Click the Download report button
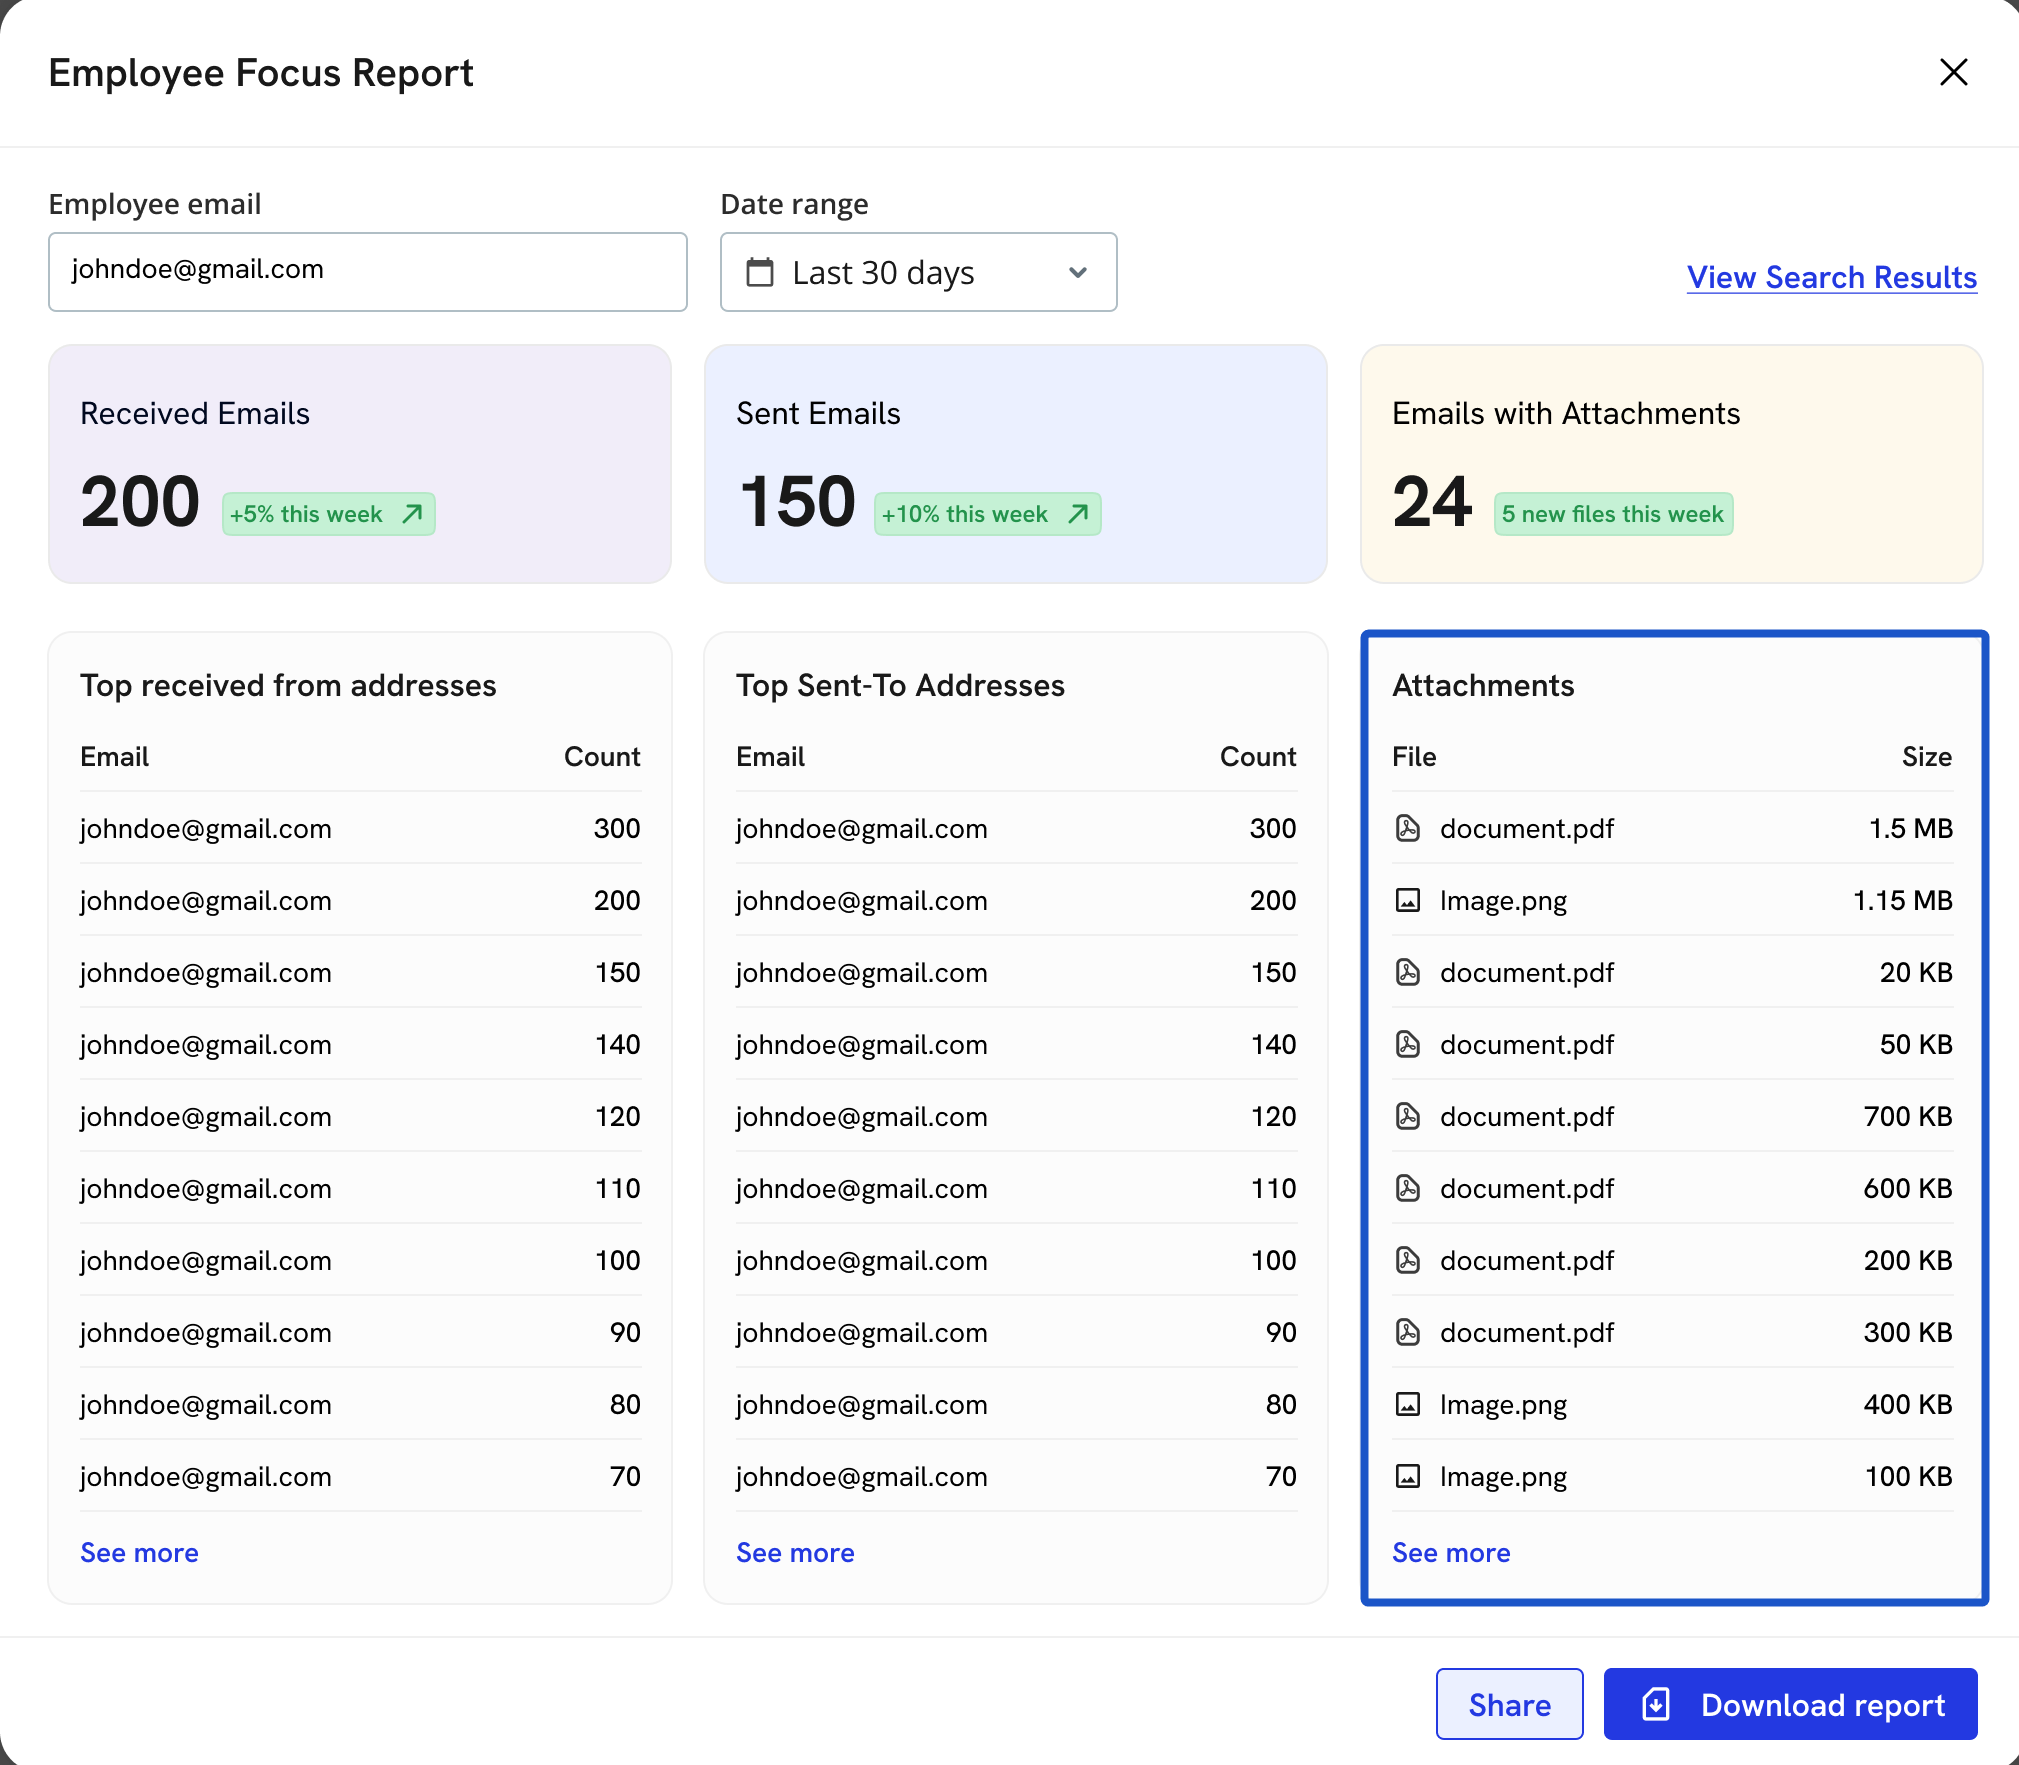 (1790, 1704)
